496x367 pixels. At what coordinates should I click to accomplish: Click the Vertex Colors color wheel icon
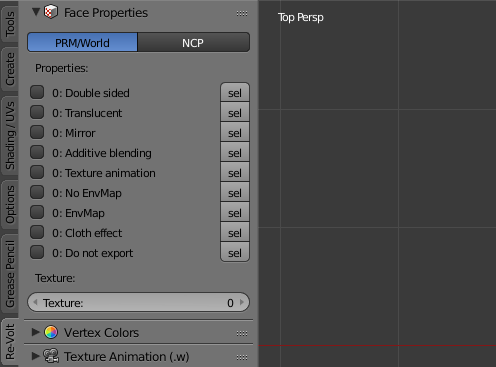51,332
